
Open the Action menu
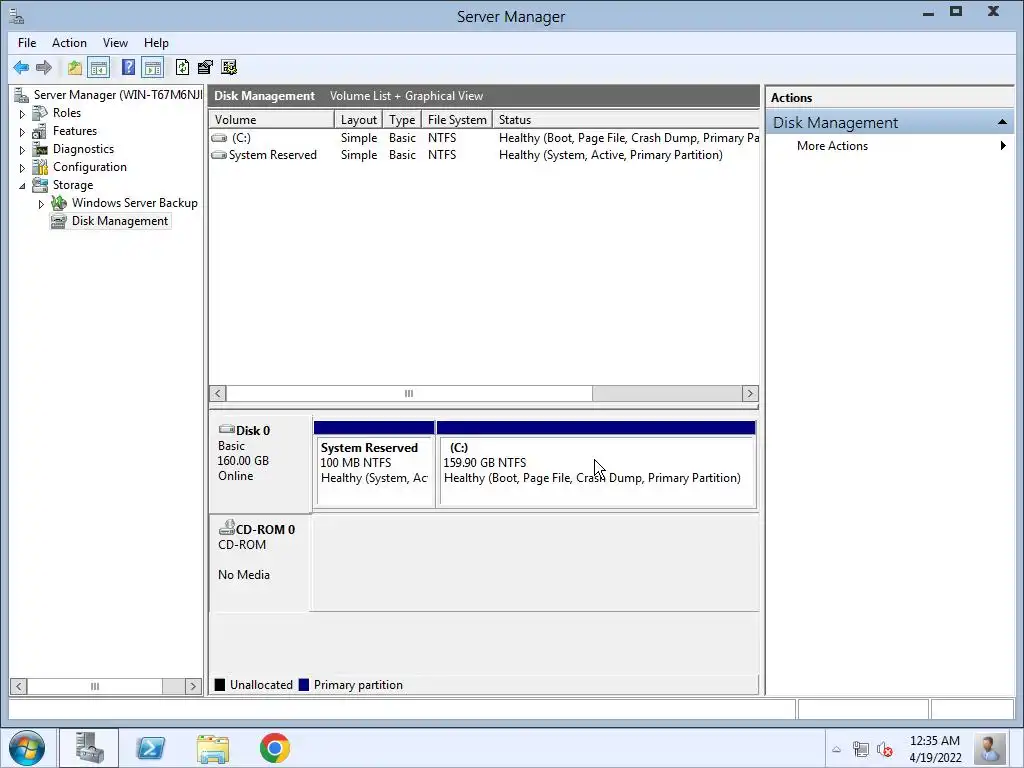coord(69,42)
